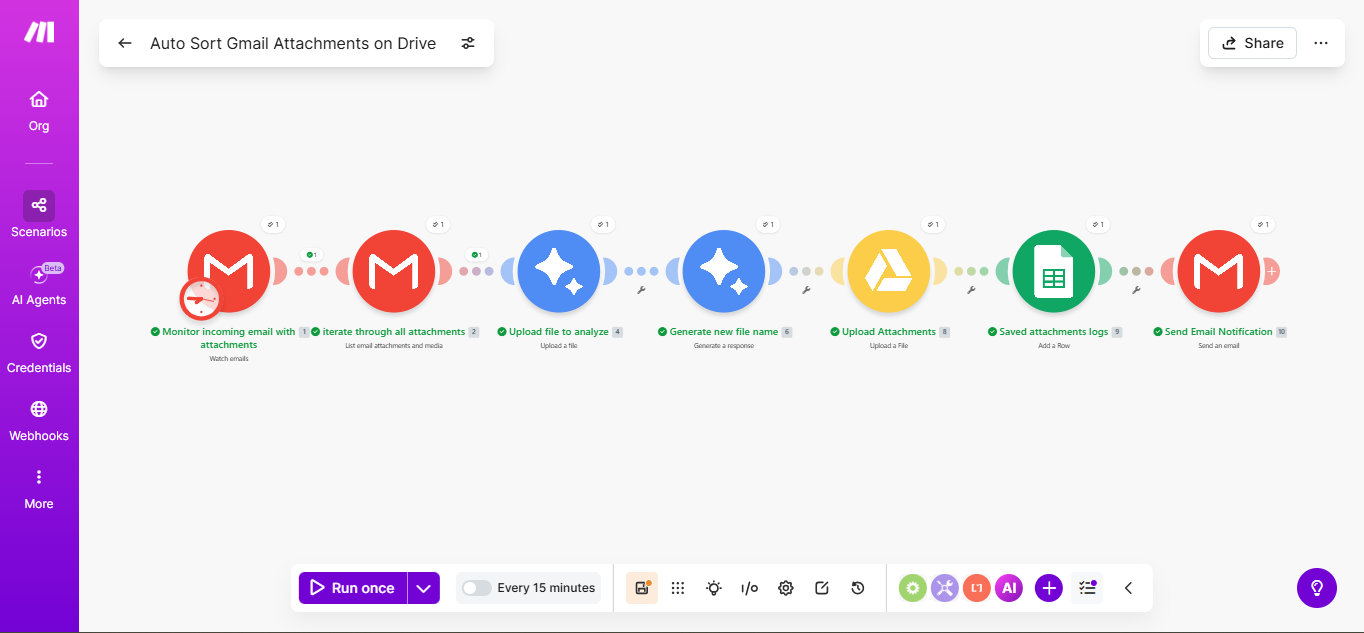Click the Send an email subtitle text
Viewport: 1364px width, 633px height.
click(x=1218, y=346)
